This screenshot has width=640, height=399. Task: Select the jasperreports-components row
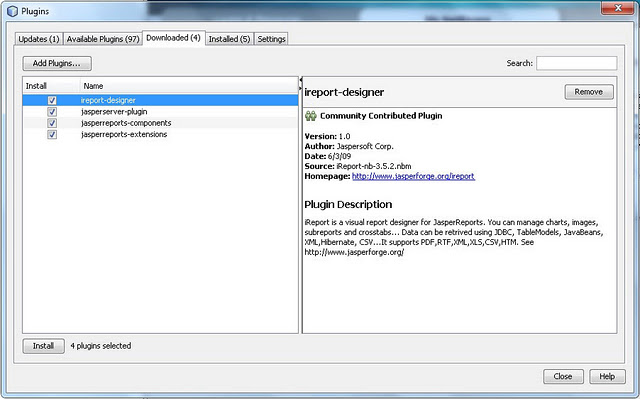pos(160,123)
